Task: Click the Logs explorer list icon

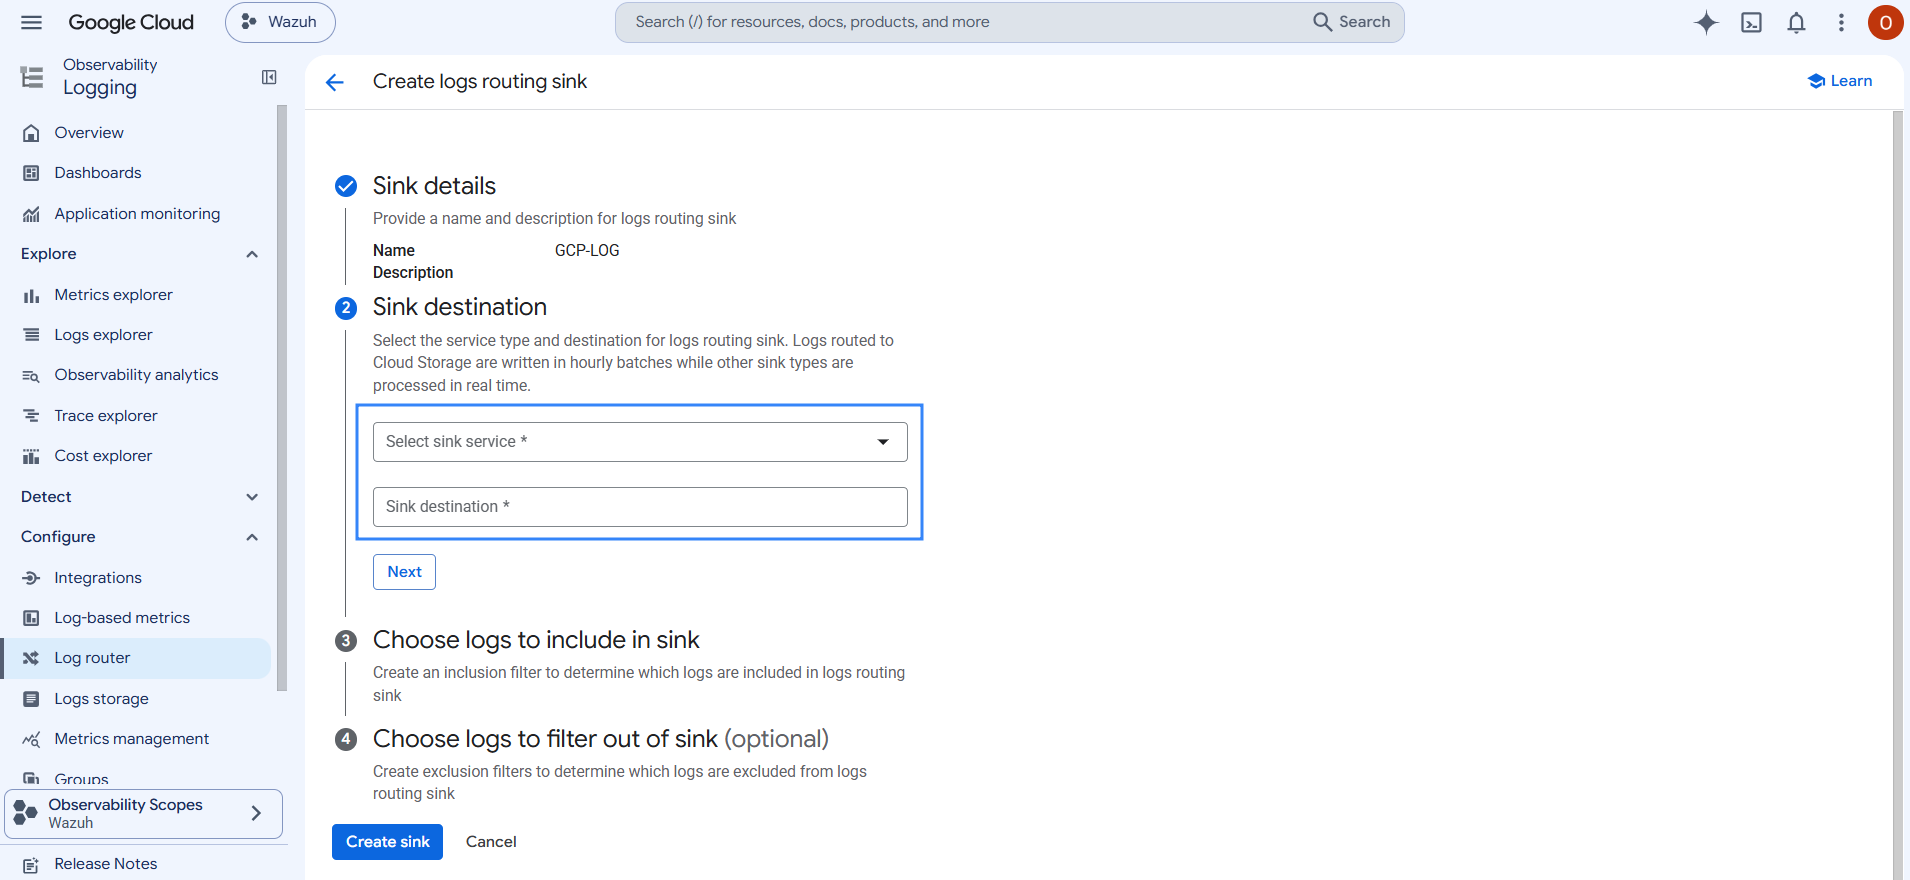Action: tap(32, 335)
